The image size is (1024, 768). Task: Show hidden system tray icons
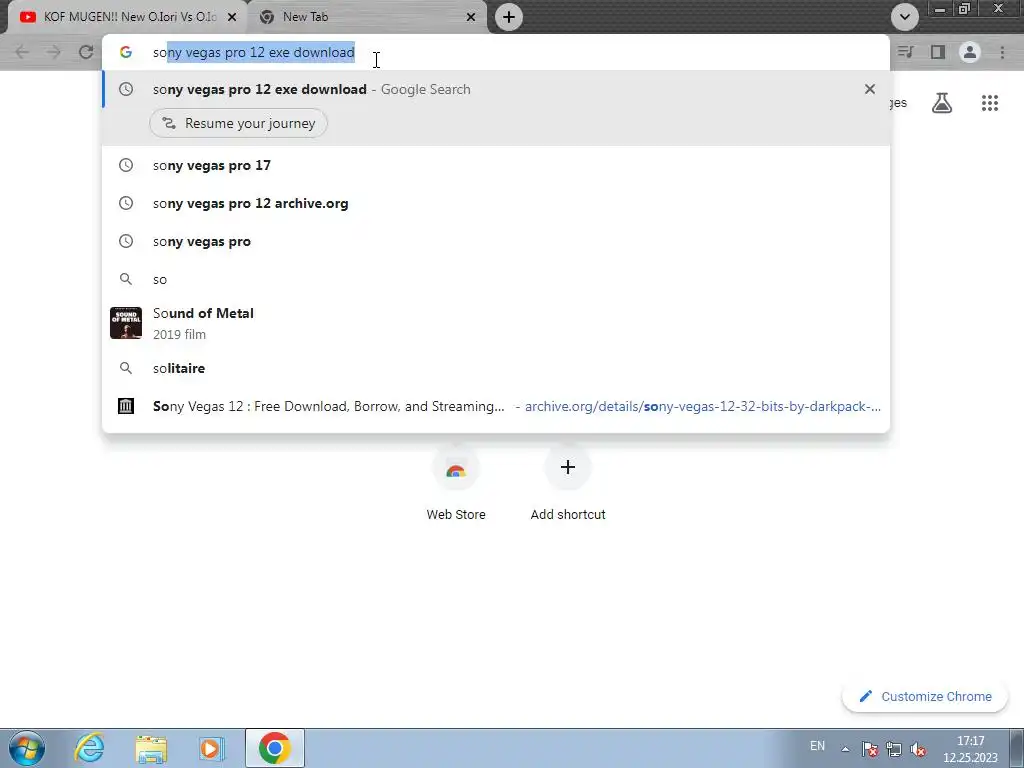845,749
